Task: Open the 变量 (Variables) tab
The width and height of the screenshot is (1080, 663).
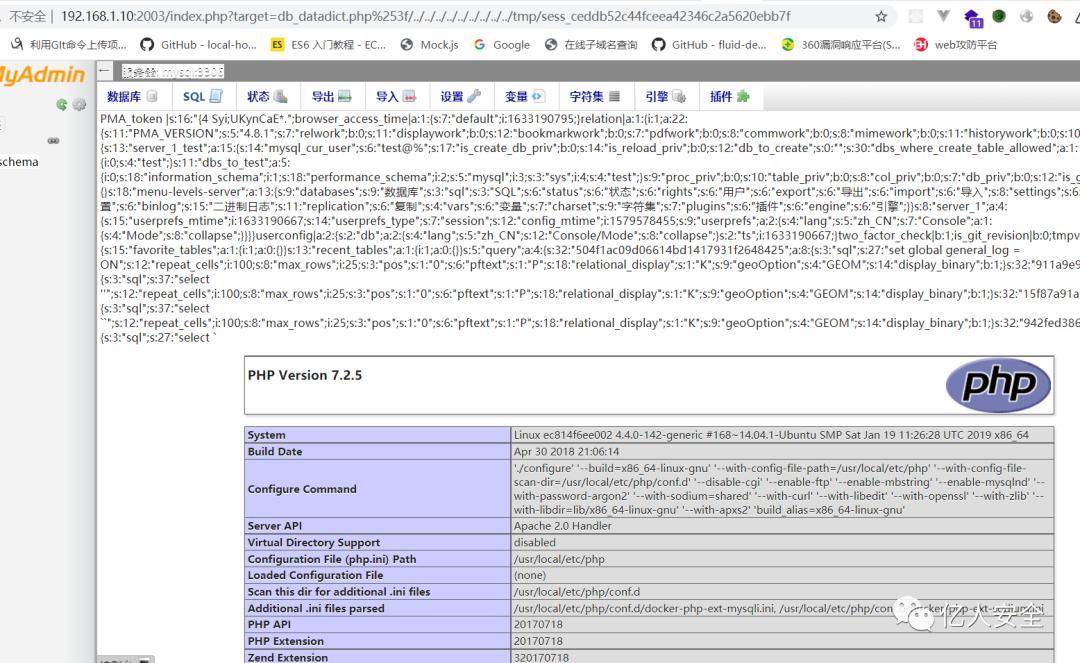Action: 525,97
